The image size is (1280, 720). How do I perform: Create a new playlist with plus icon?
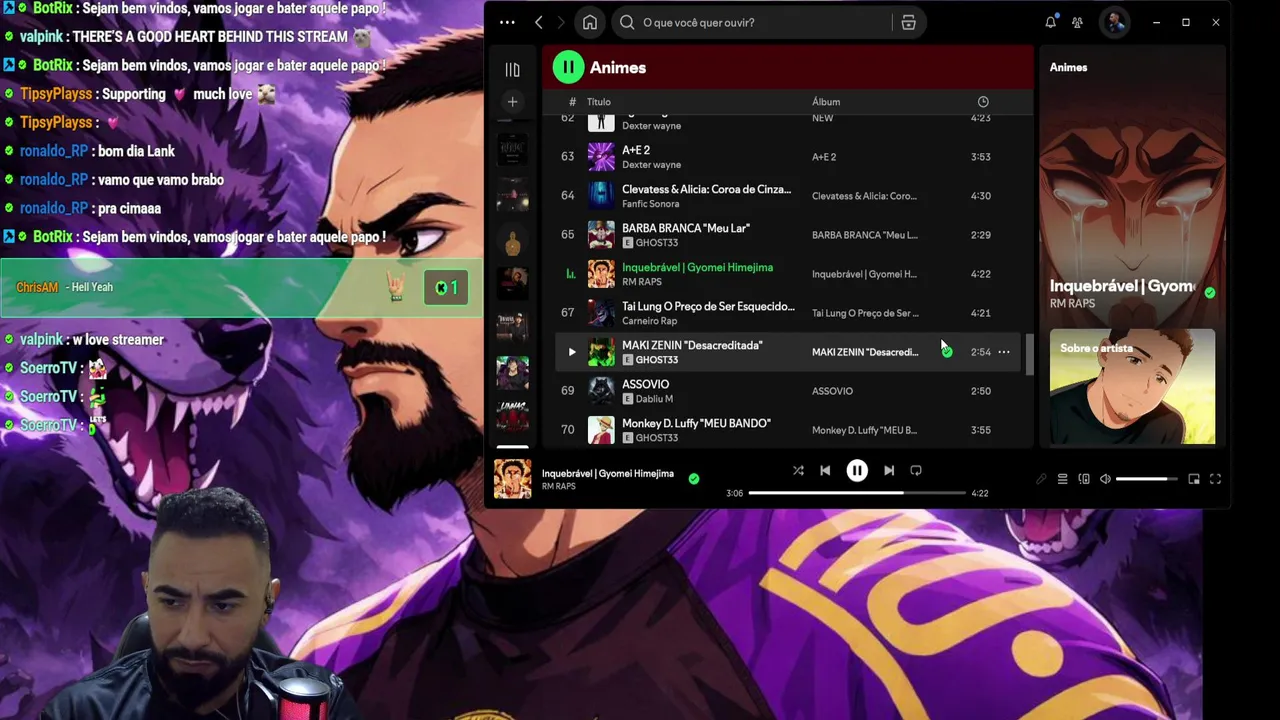click(x=512, y=101)
